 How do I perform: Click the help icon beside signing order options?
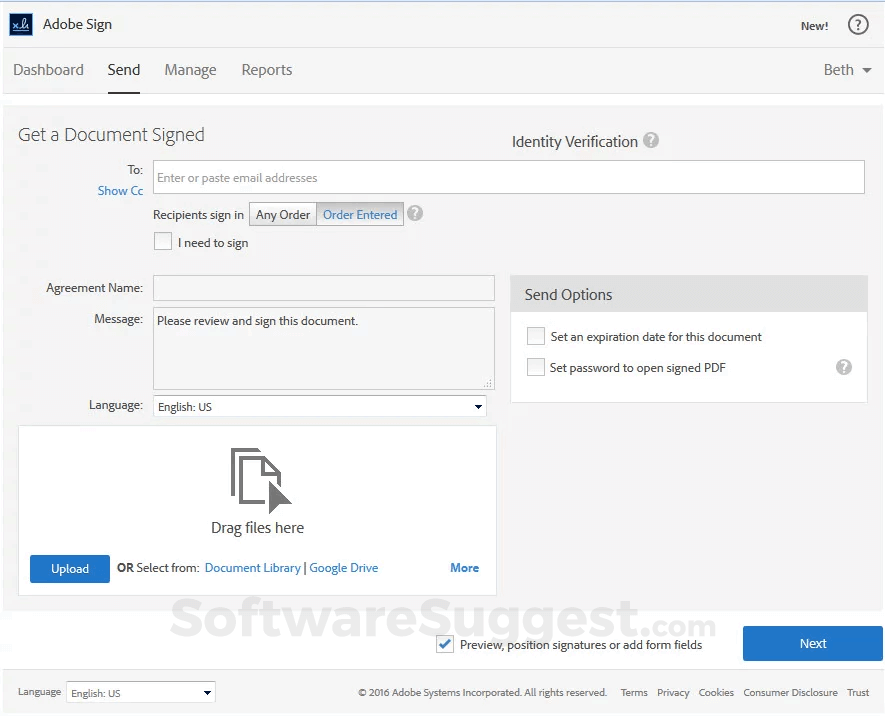tap(415, 213)
